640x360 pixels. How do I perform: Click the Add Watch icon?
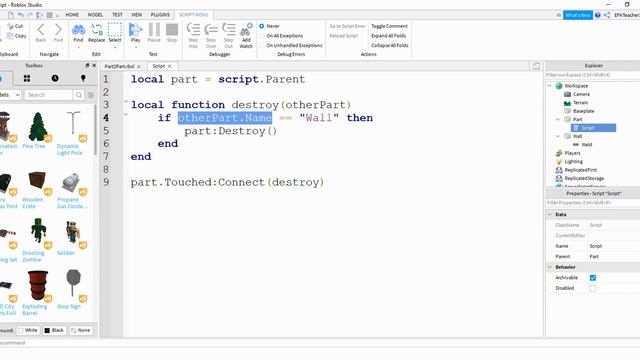coord(246,30)
